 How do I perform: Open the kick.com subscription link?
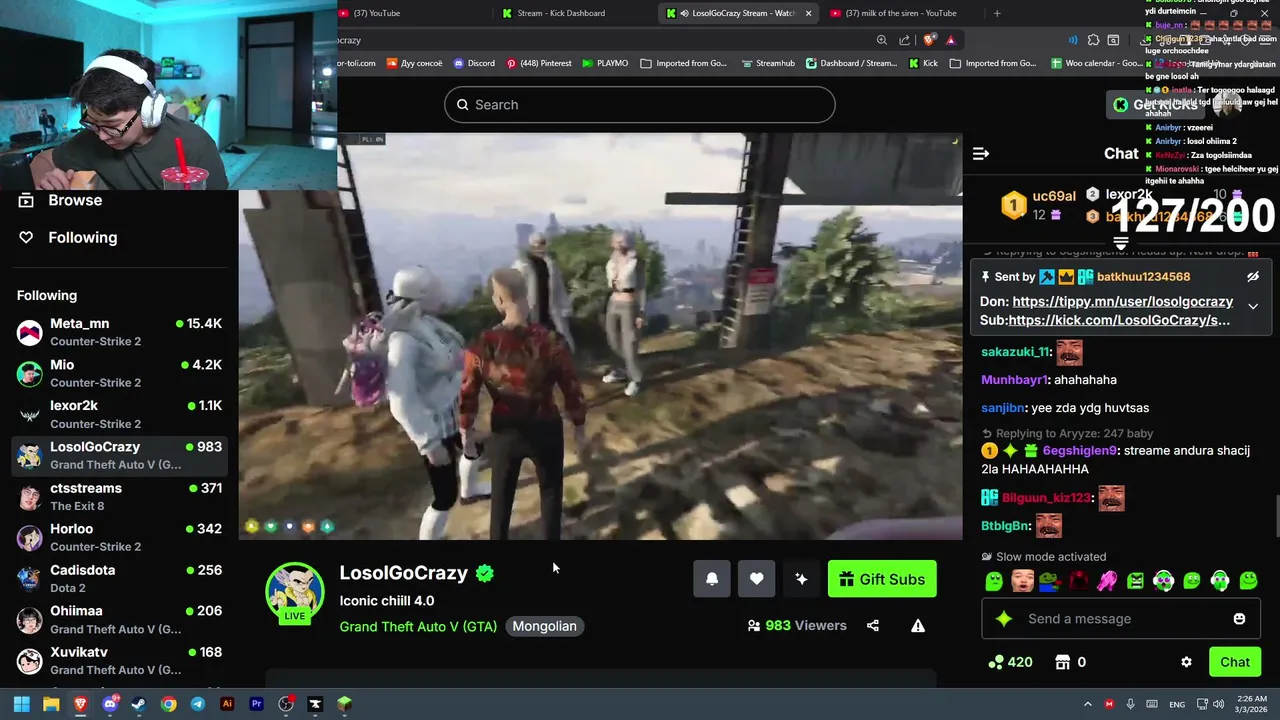click(x=1119, y=320)
